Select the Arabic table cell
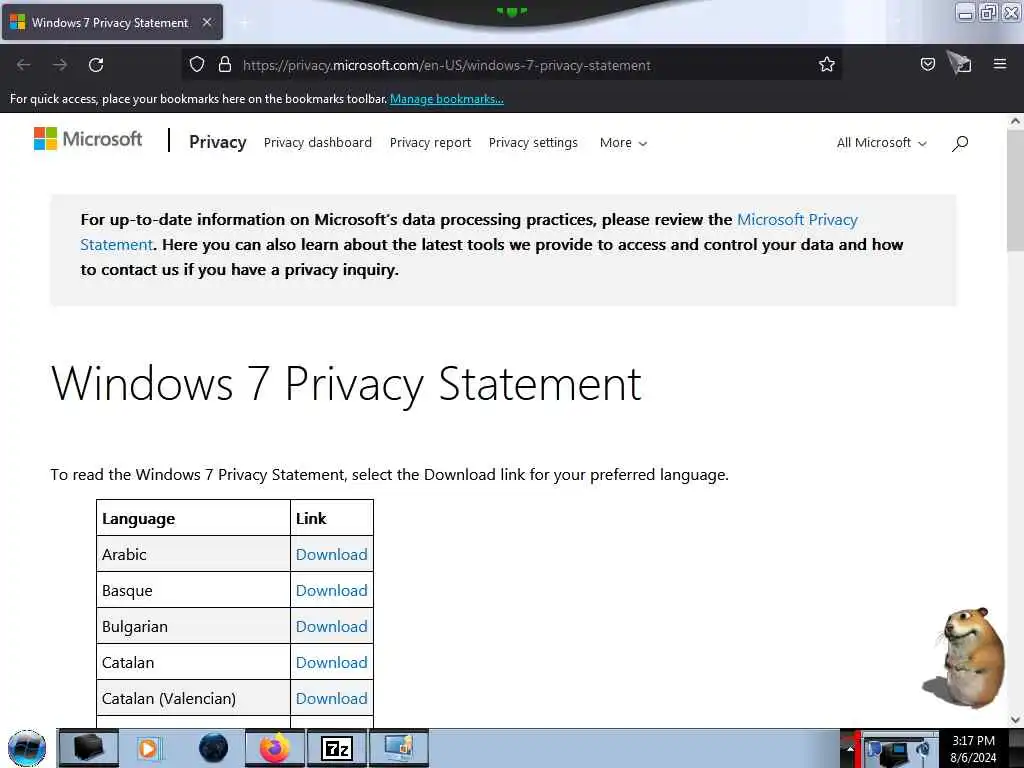This screenshot has width=1024, height=768. pyautogui.click(x=193, y=554)
